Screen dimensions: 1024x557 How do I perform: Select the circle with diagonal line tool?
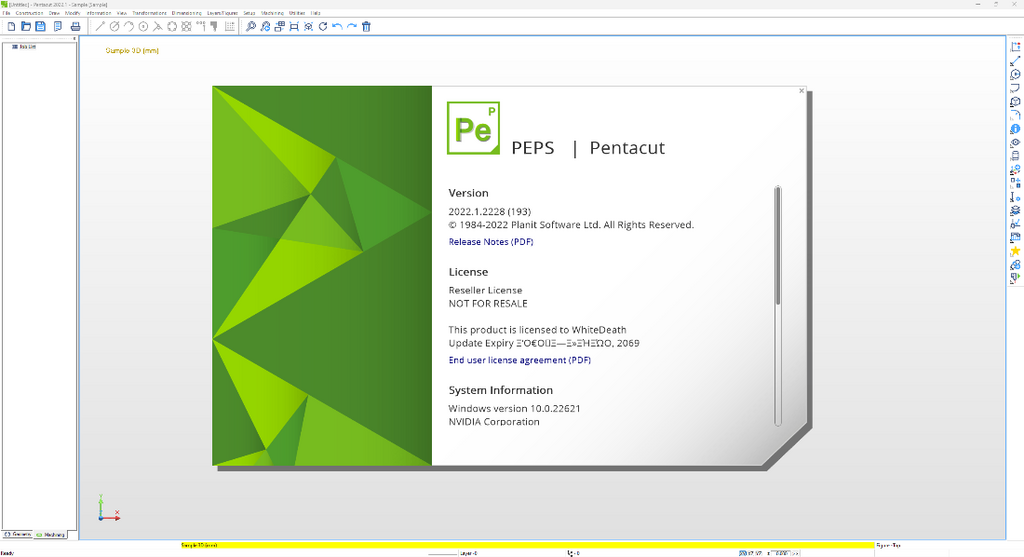click(x=114, y=27)
